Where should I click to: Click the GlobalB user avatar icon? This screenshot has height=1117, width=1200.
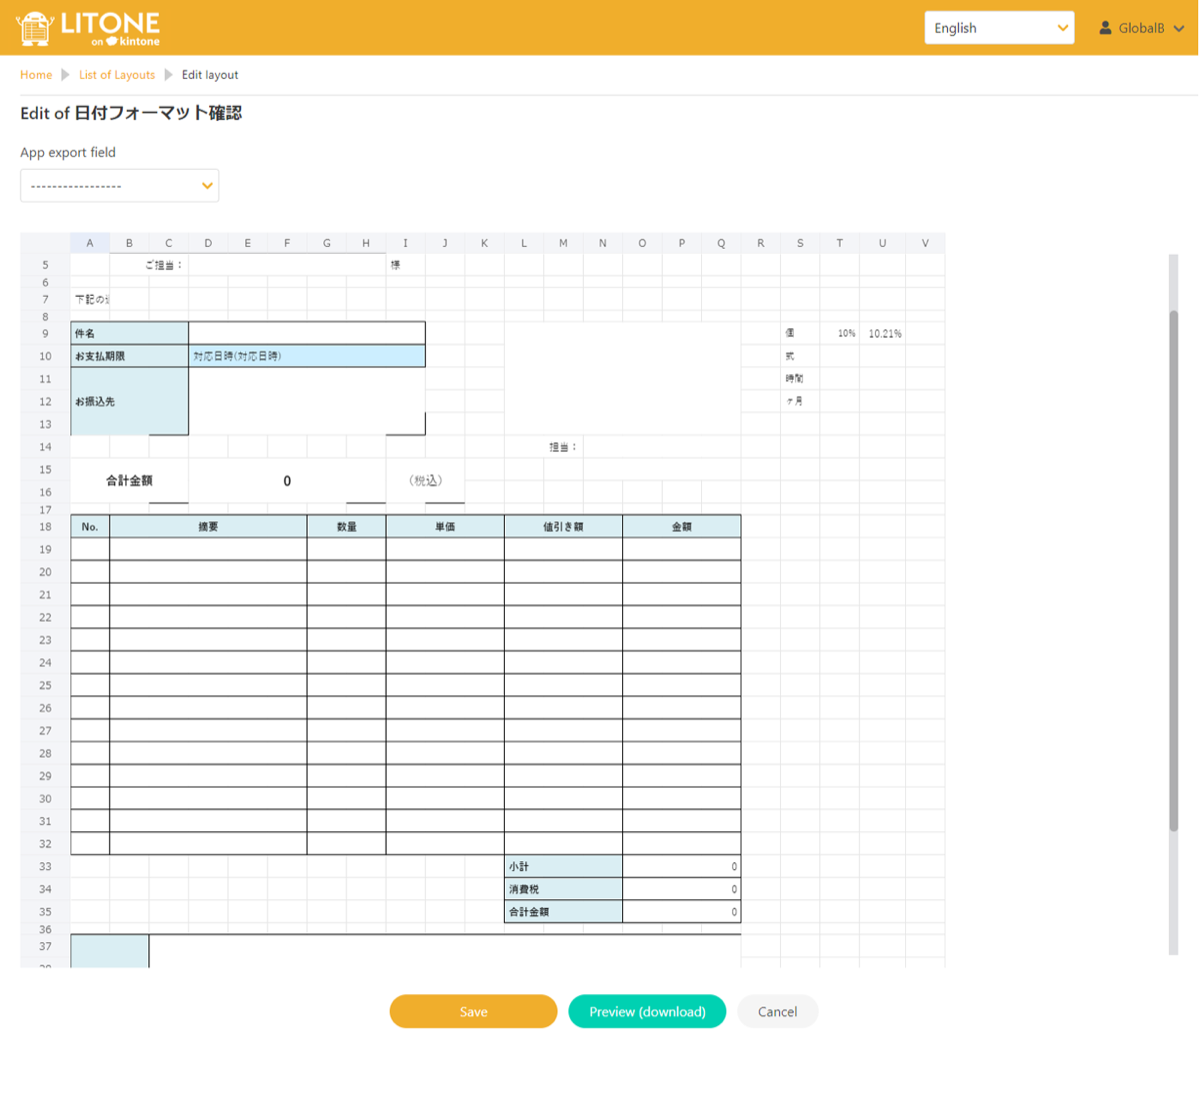coord(1105,28)
